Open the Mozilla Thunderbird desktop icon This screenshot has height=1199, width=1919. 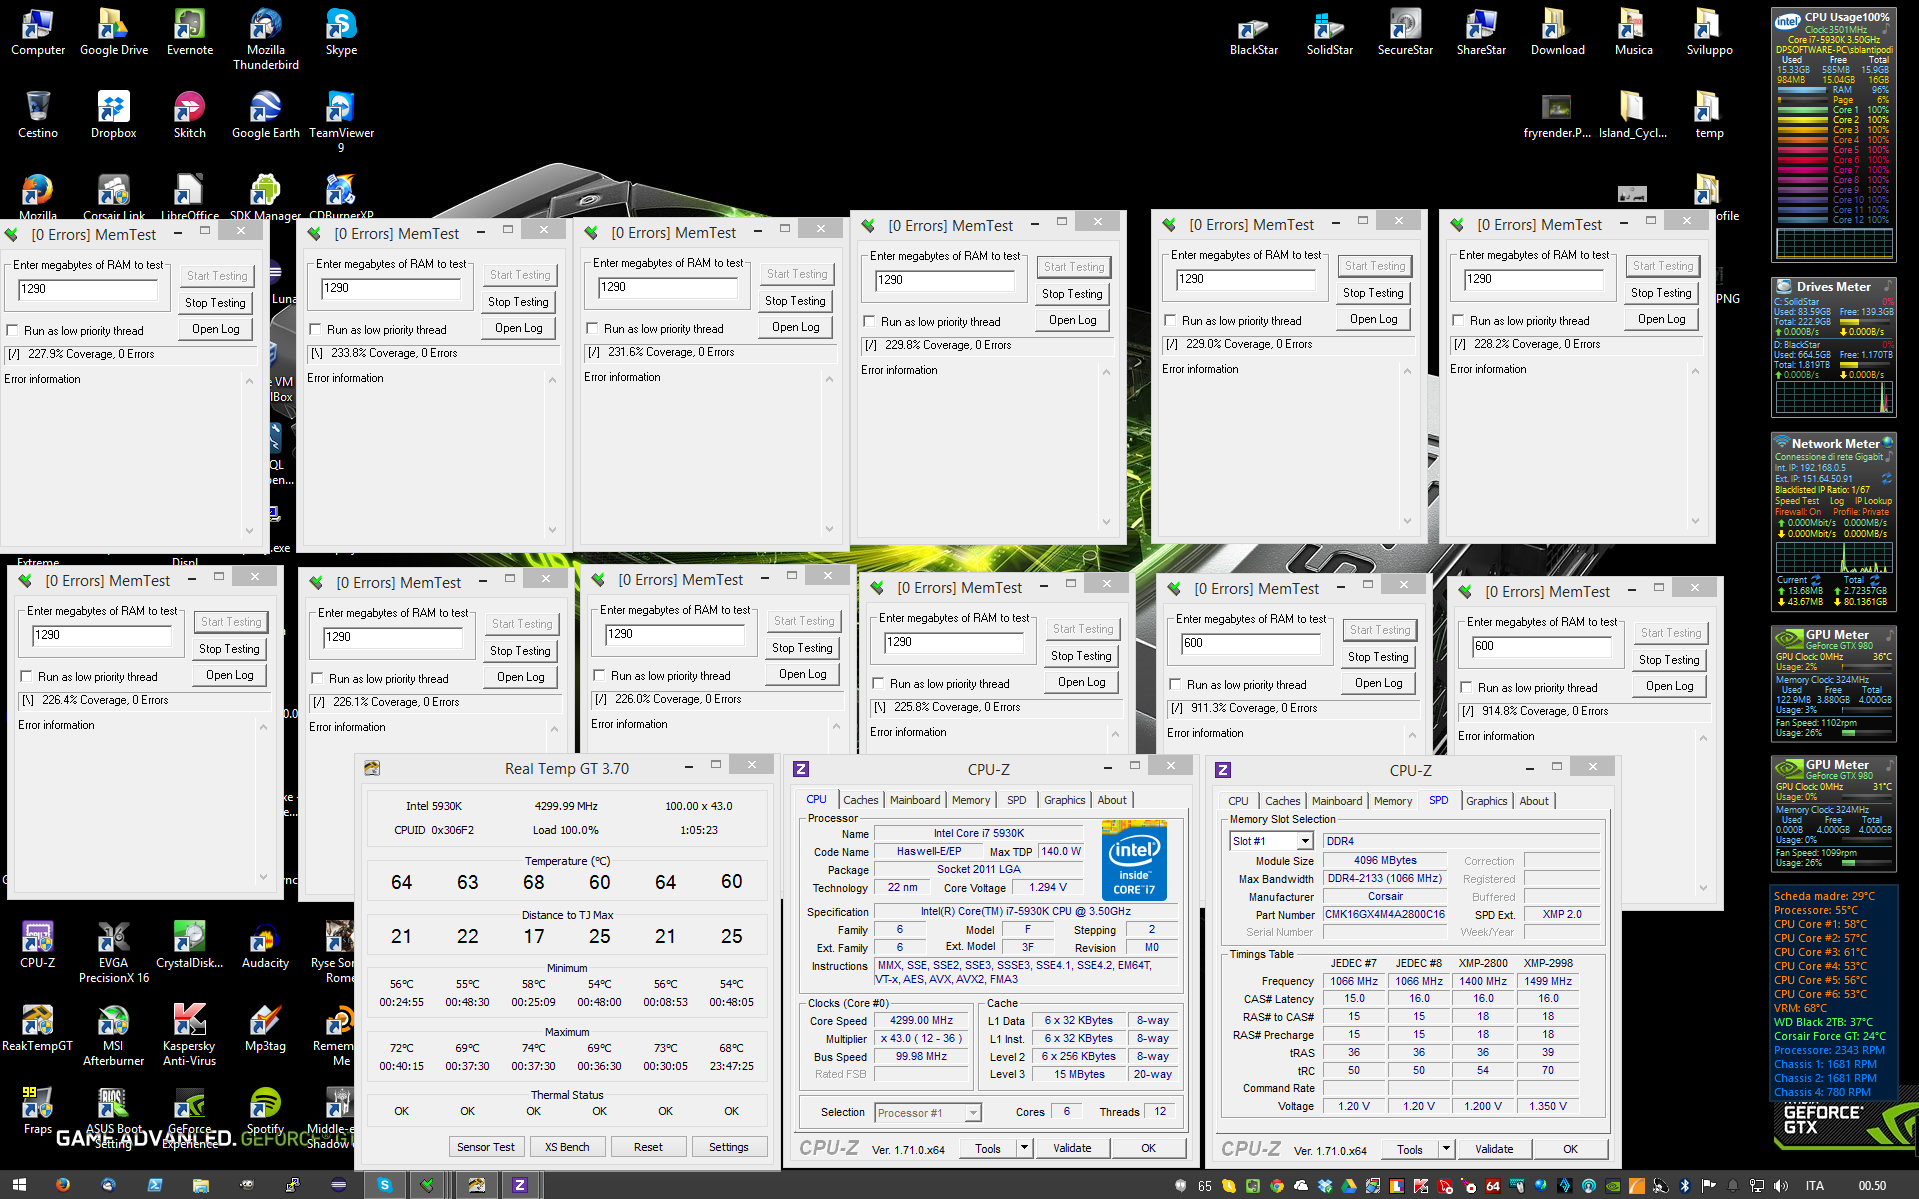265,39
